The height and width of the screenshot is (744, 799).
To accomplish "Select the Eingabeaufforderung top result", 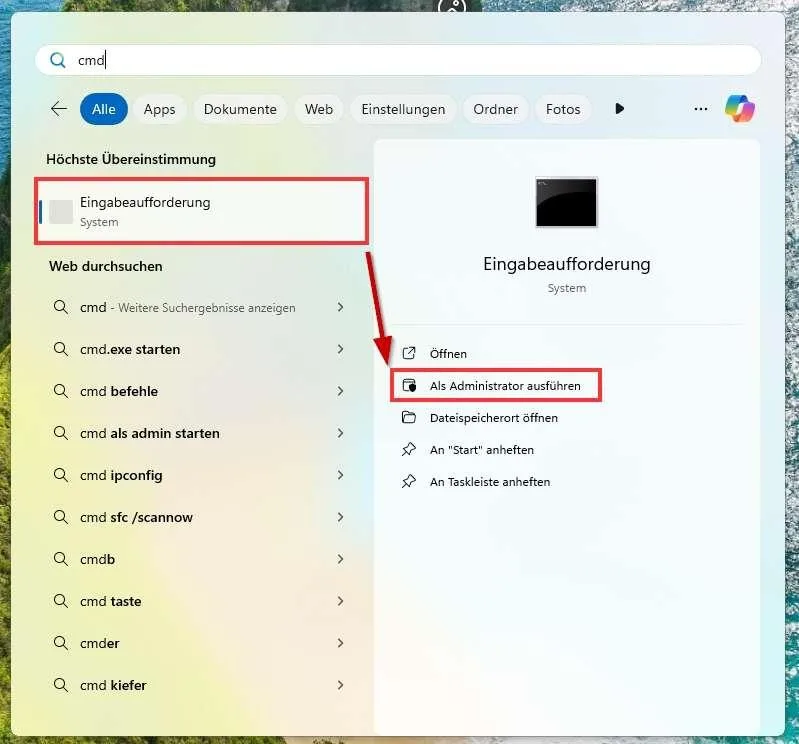I will click(x=202, y=211).
